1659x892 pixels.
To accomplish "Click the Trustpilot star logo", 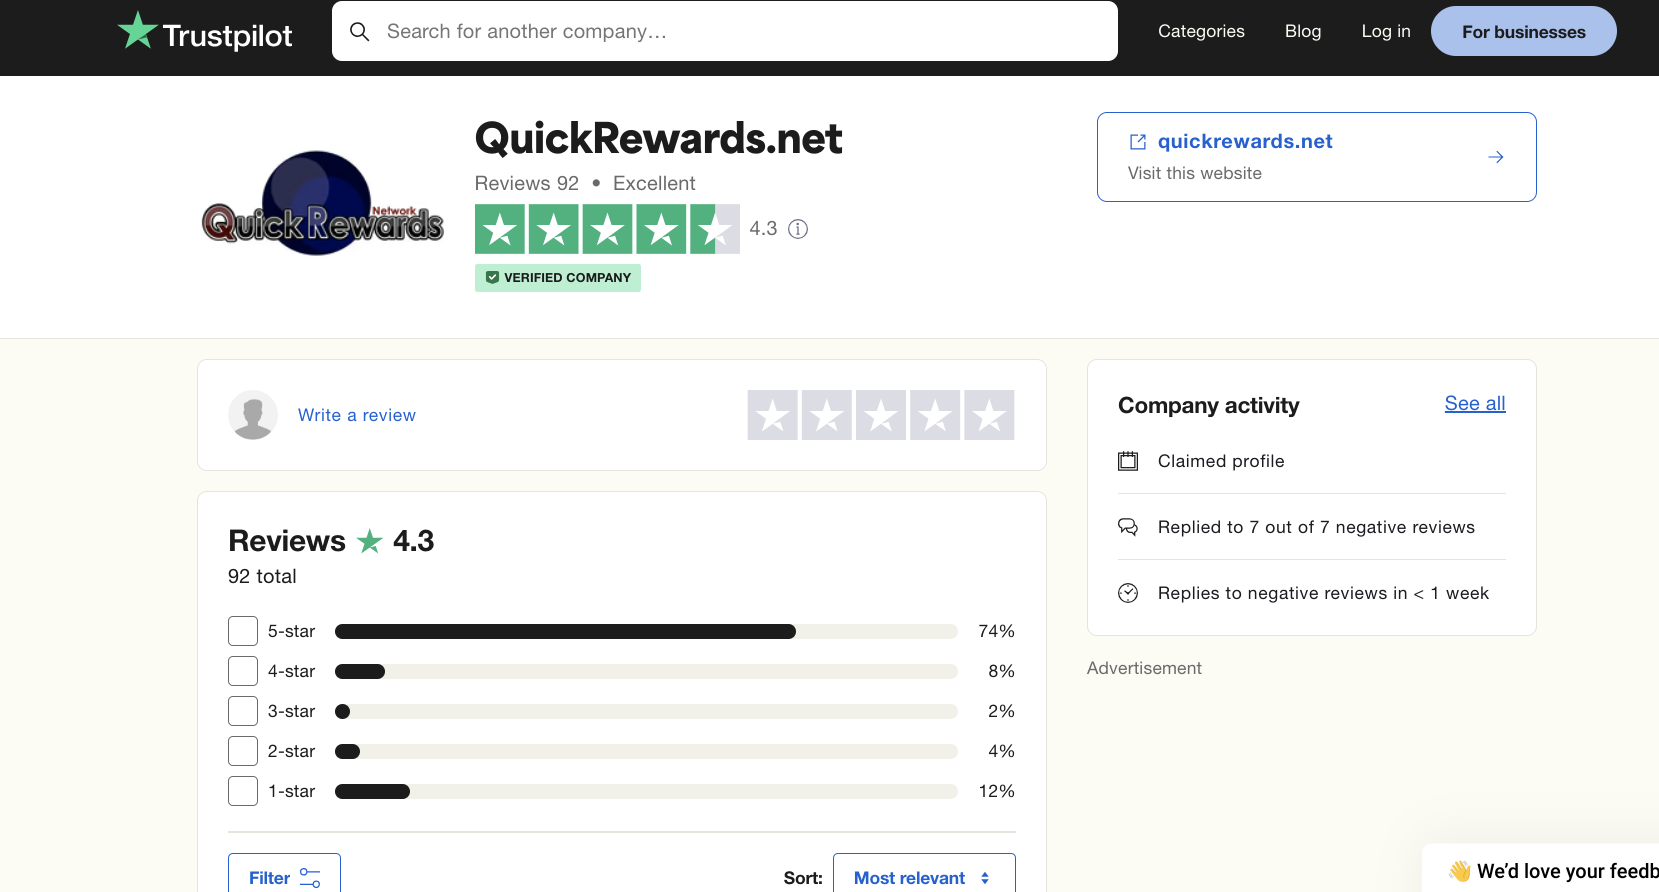I will coord(137,30).
